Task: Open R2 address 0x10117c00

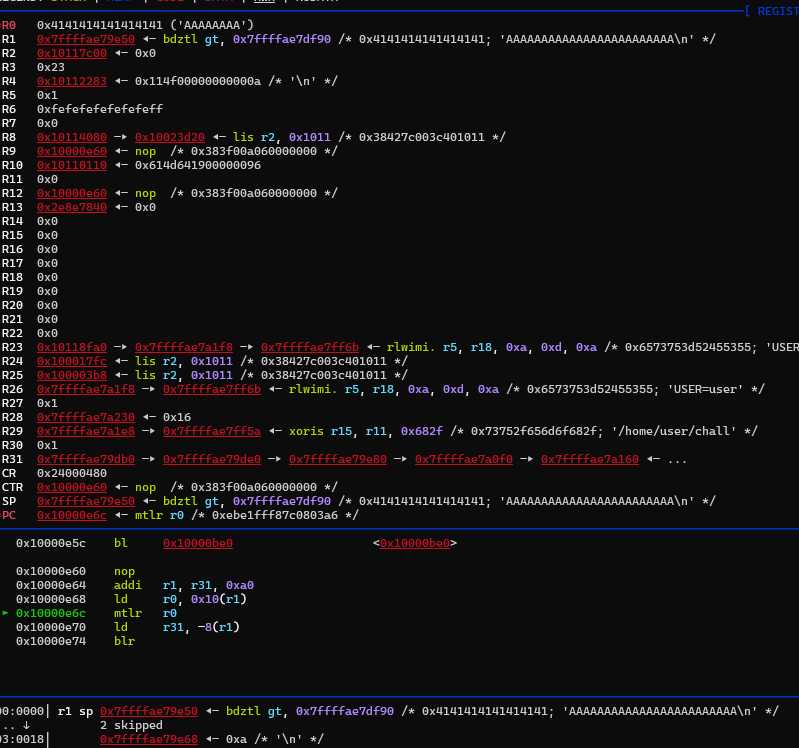Action: point(71,53)
